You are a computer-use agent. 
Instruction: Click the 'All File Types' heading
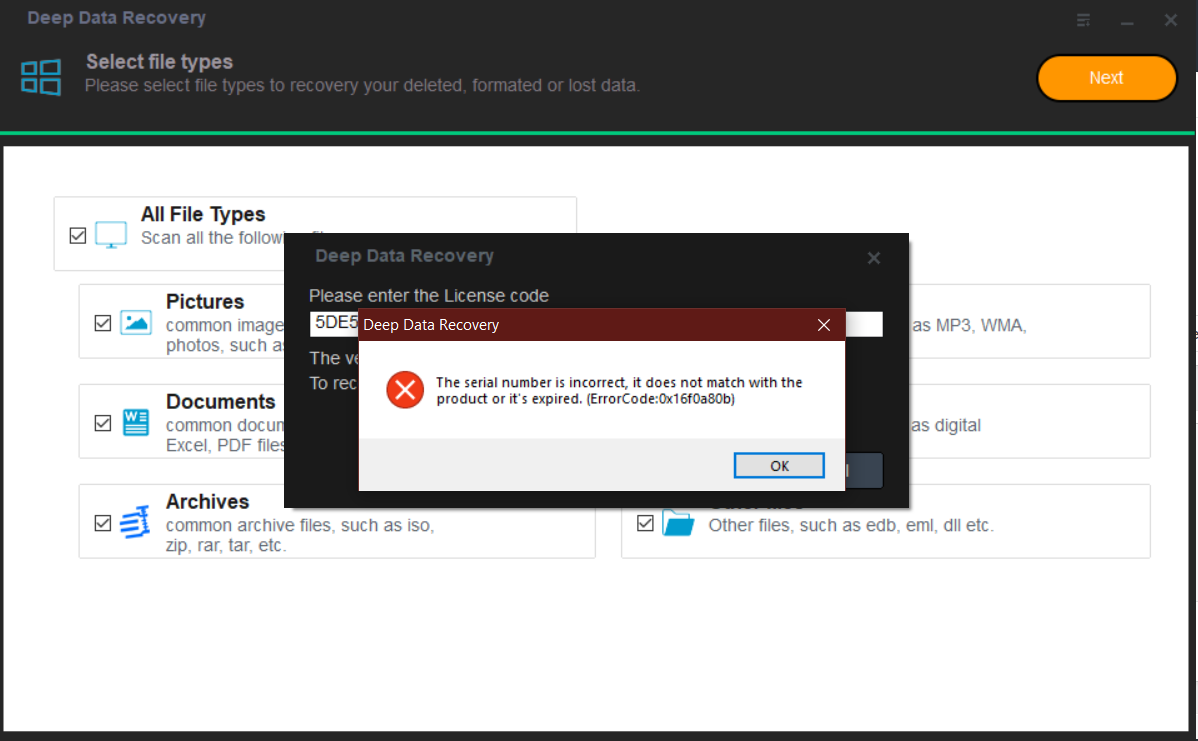[203, 214]
